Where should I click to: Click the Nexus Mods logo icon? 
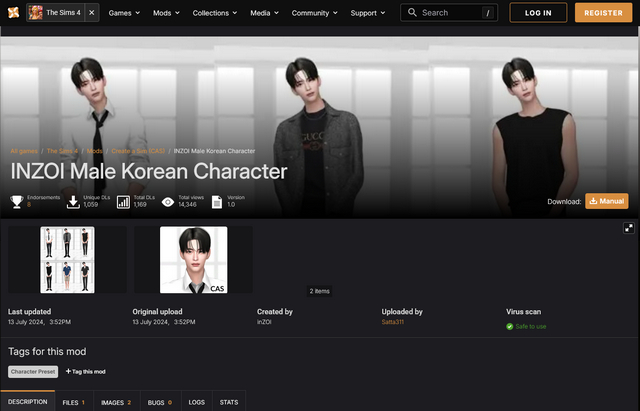pyautogui.click(x=13, y=13)
